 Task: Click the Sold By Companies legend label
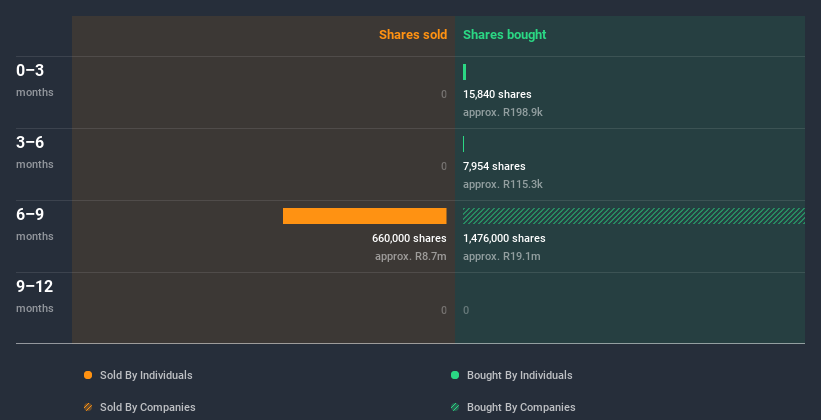tap(148, 407)
